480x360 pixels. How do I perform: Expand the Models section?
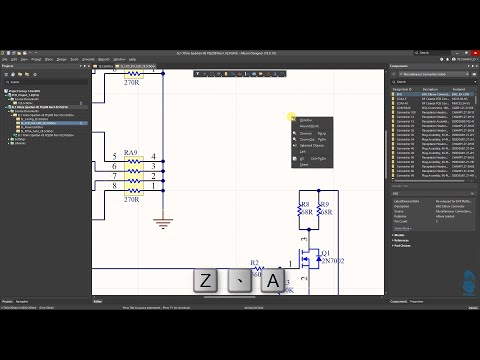tap(393, 235)
